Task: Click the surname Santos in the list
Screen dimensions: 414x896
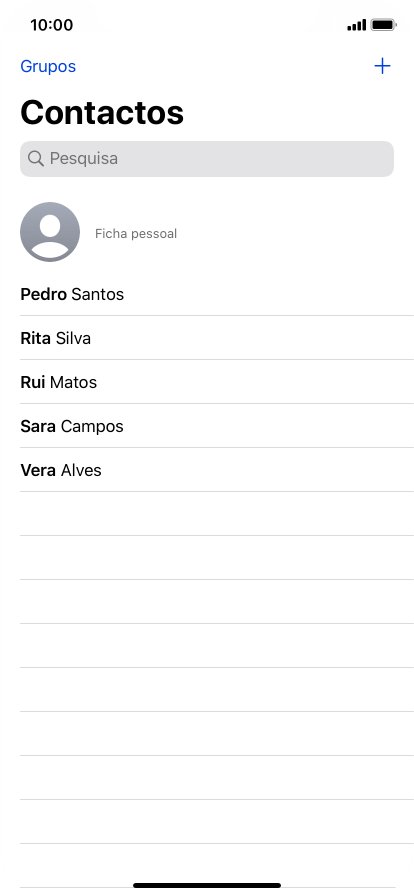Action: pyautogui.click(x=97, y=294)
